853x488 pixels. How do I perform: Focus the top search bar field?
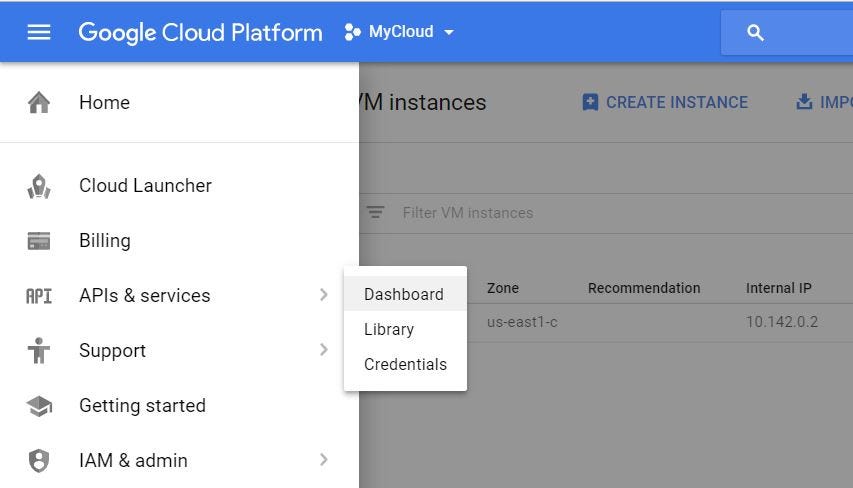(x=787, y=33)
